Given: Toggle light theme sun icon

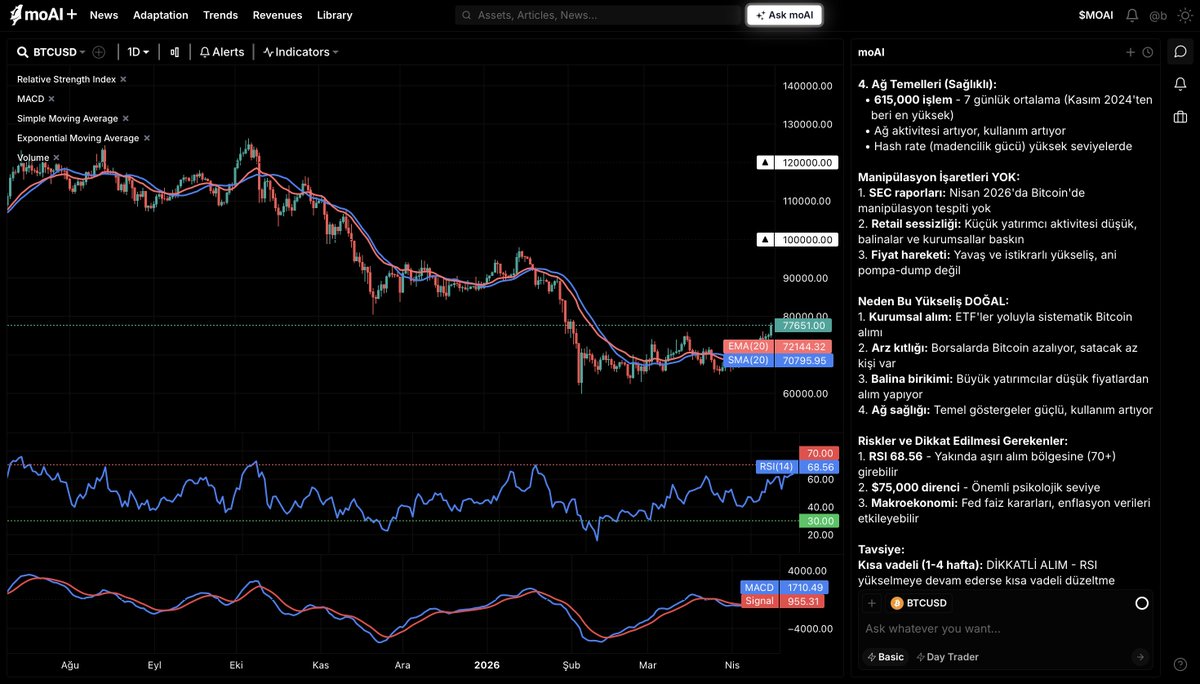Looking at the screenshot, I should [1185, 15].
